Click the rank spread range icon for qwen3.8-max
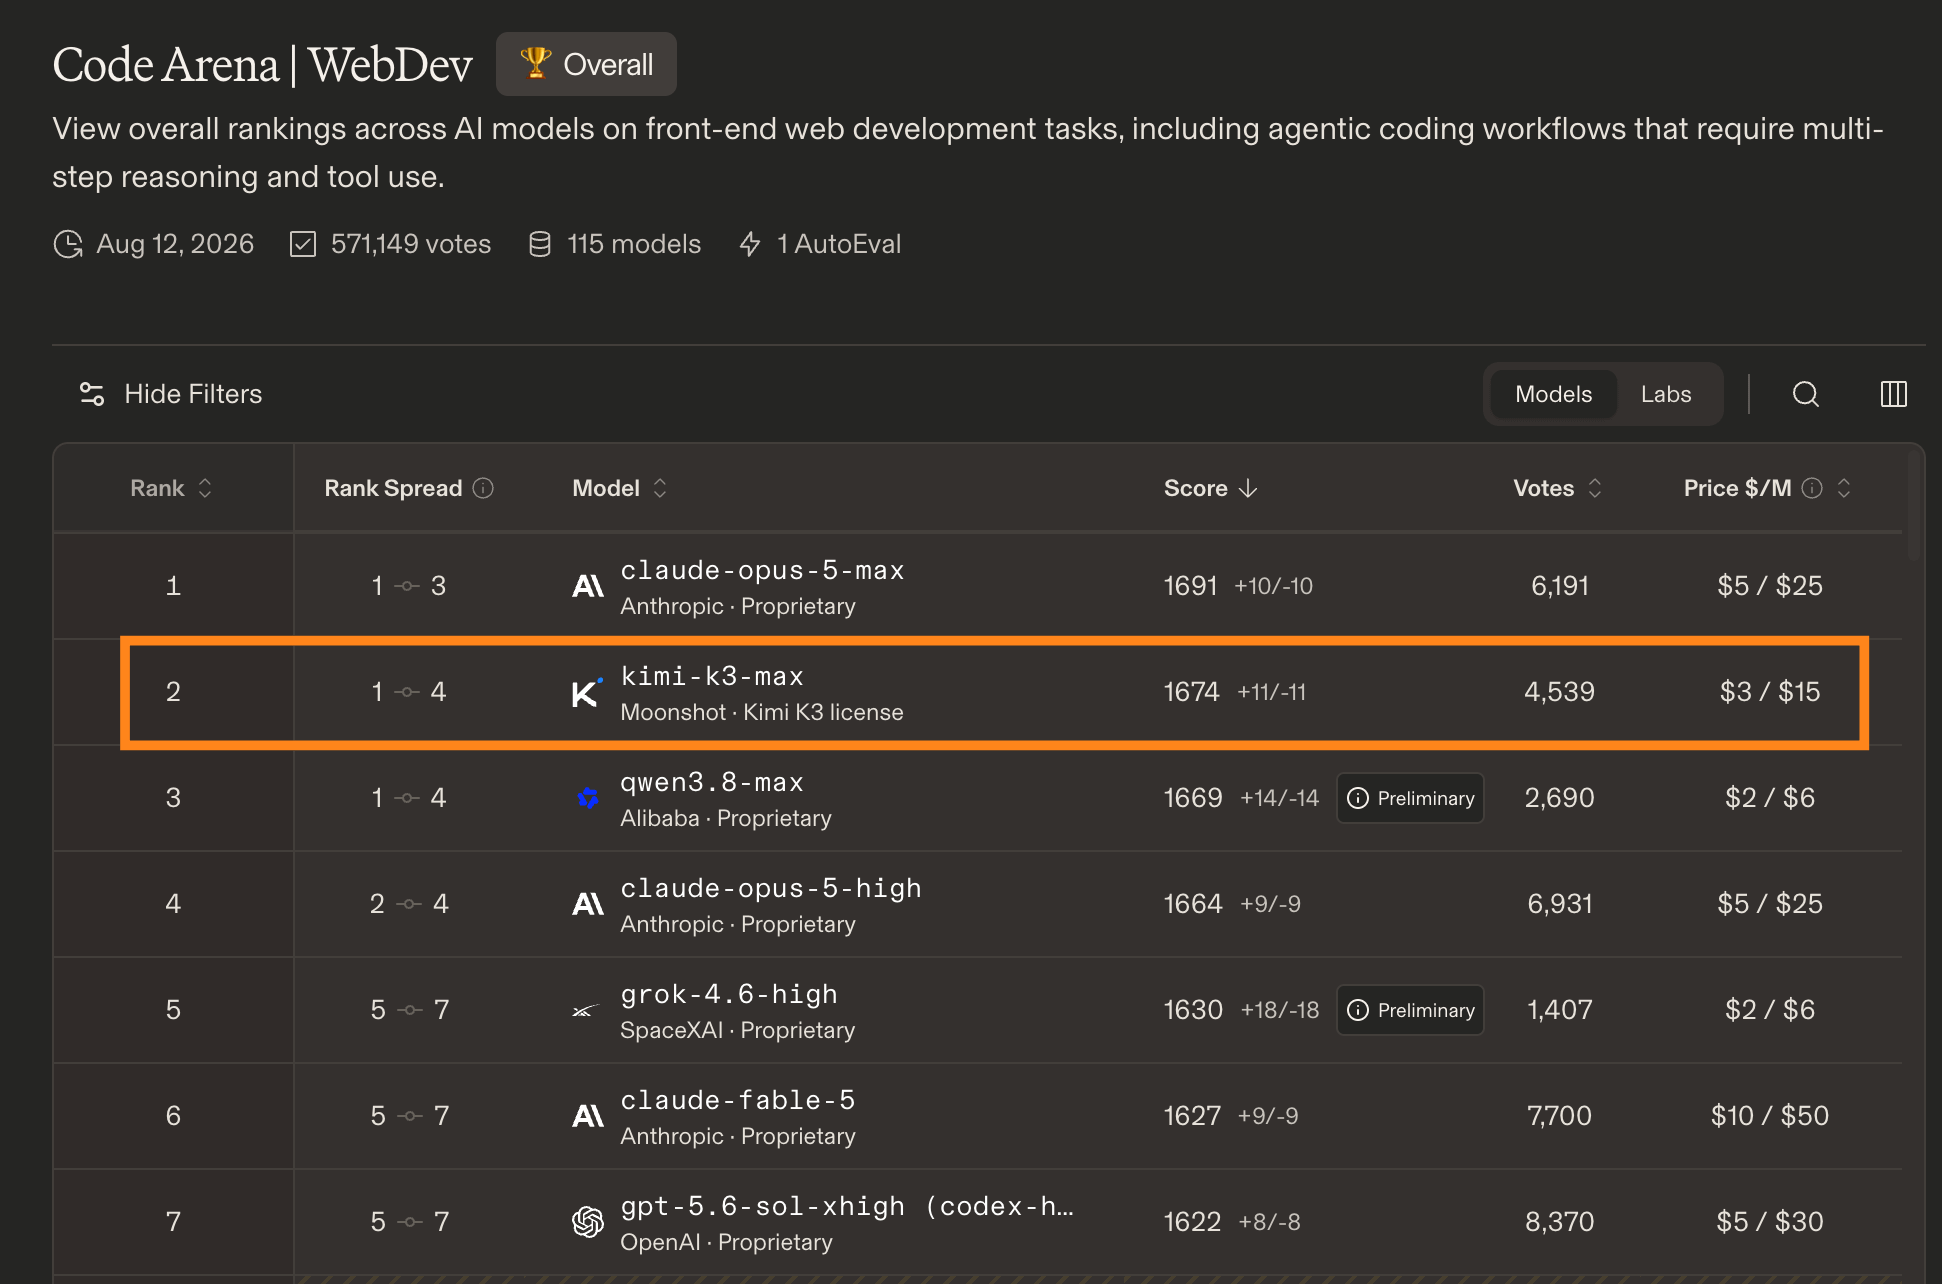 [x=407, y=798]
